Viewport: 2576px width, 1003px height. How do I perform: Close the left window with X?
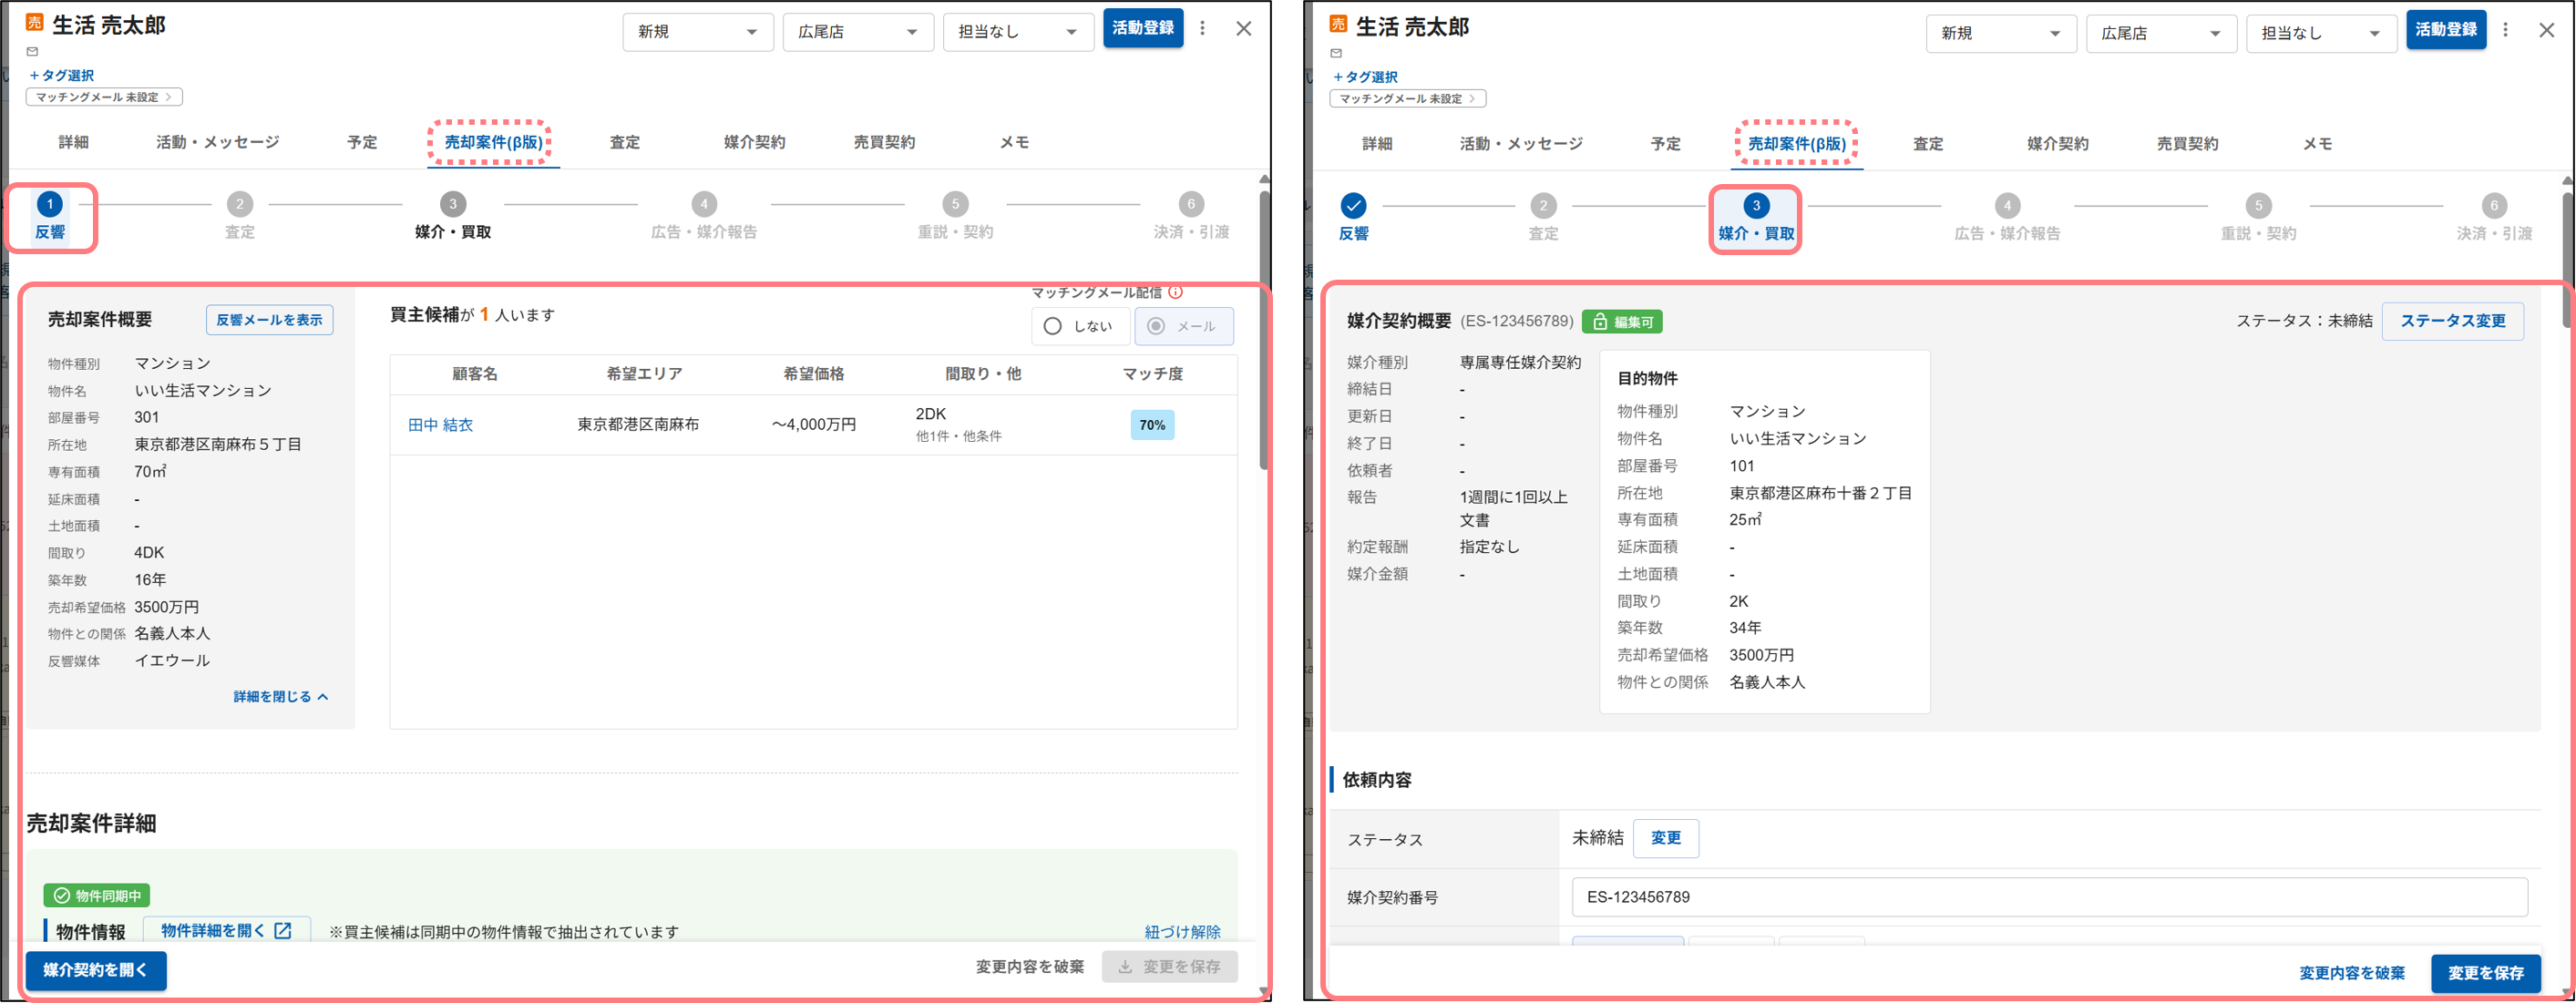[x=1243, y=28]
